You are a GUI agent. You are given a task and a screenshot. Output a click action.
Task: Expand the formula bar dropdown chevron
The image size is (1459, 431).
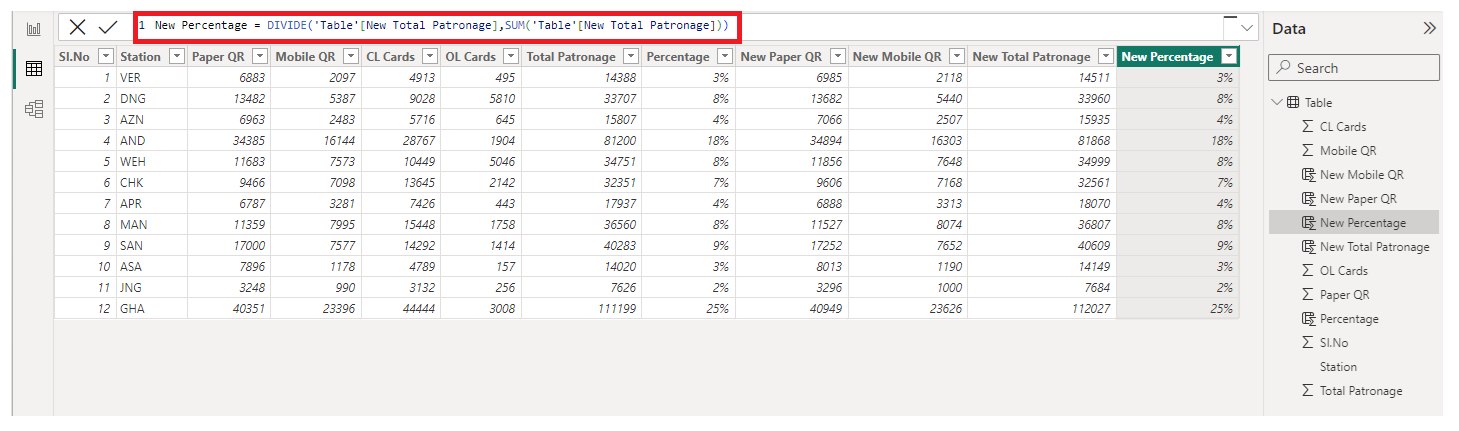coord(1247,28)
